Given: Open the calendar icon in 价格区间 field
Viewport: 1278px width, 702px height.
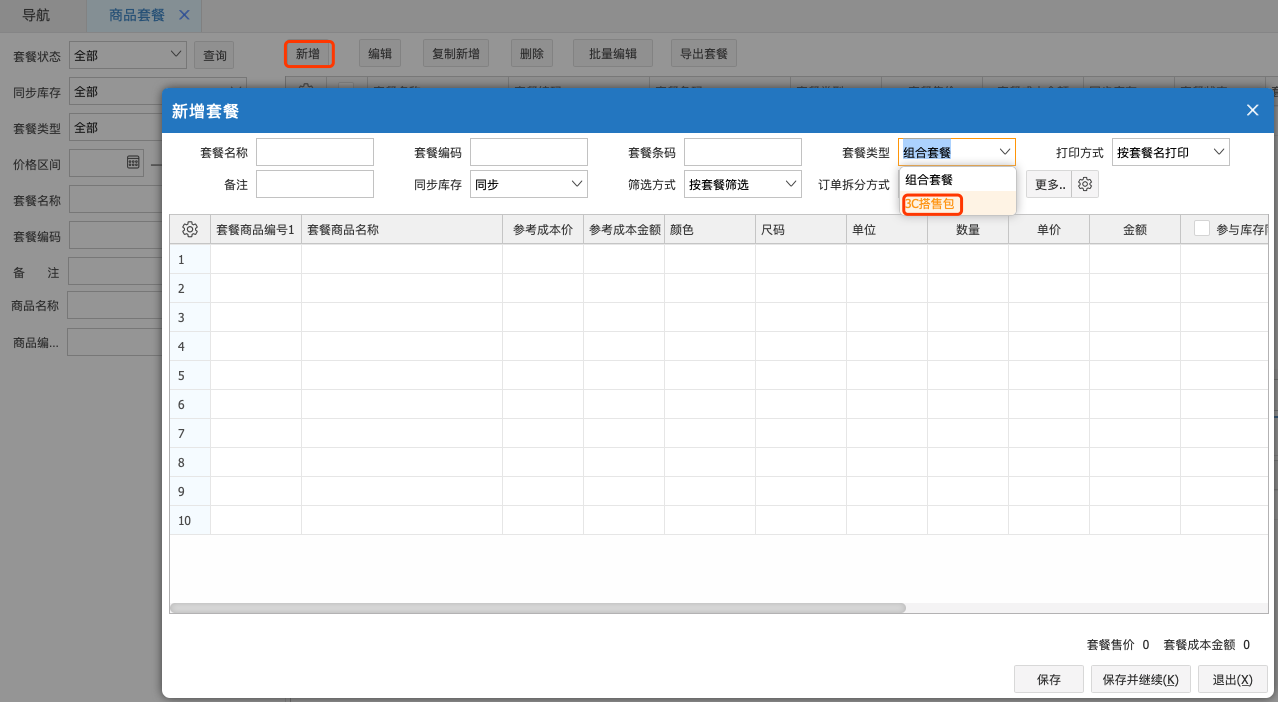Looking at the screenshot, I should [x=133, y=162].
